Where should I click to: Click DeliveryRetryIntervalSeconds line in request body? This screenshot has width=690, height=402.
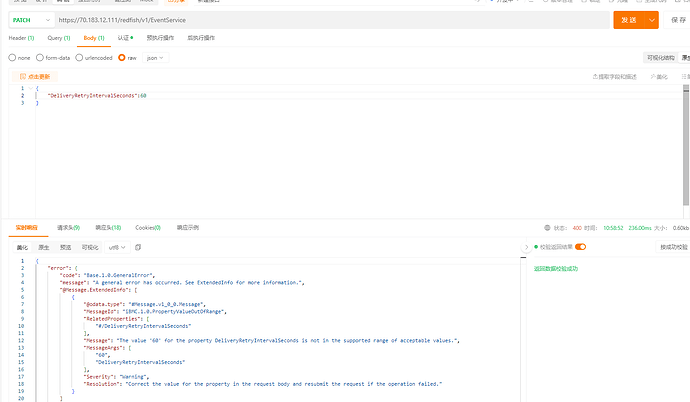click(97, 95)
